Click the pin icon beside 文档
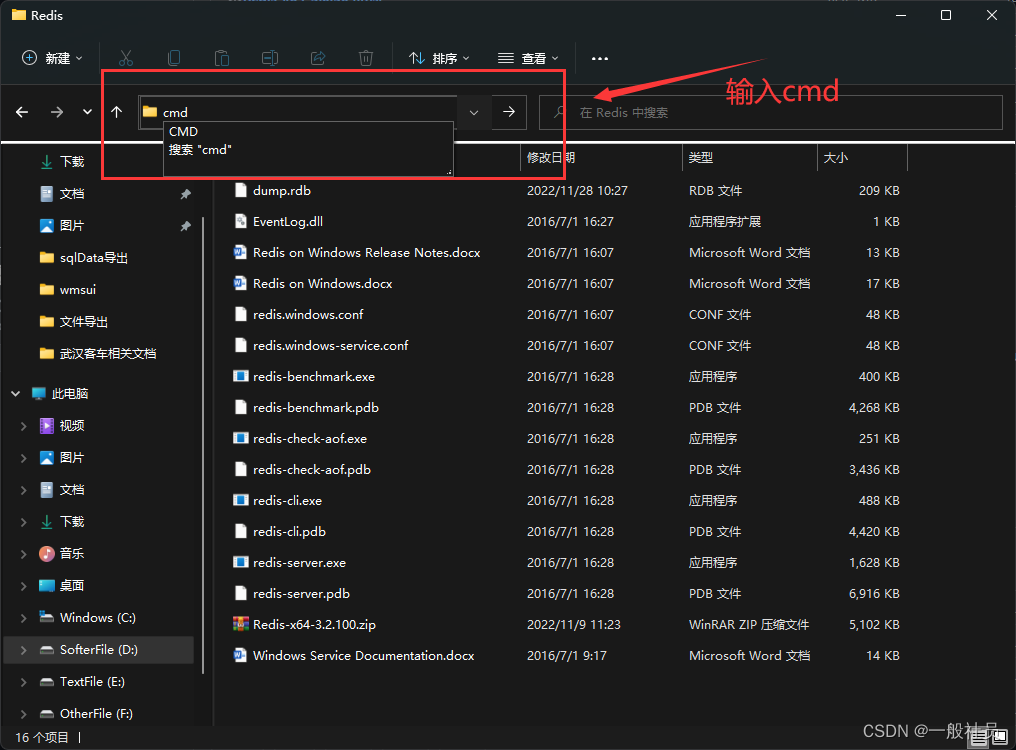This screenshot has width=1016, height=750. (185, 194)
